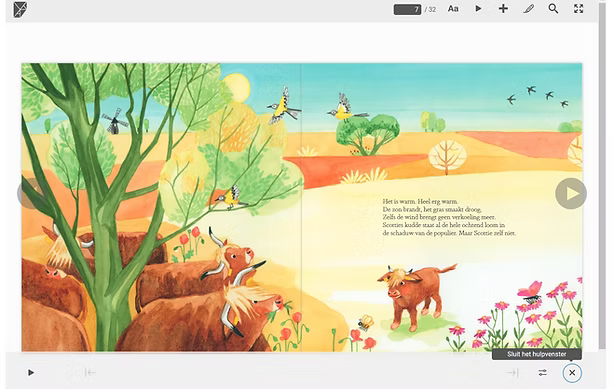Close the help window with the X button

[572, 373]
